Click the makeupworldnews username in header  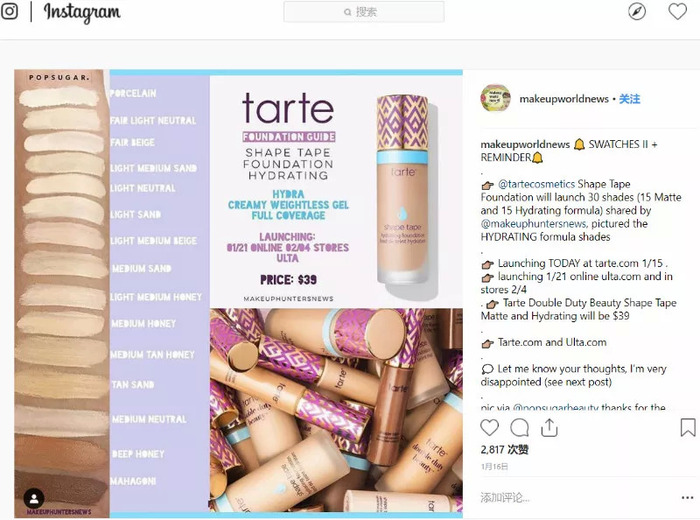[564, 99]
